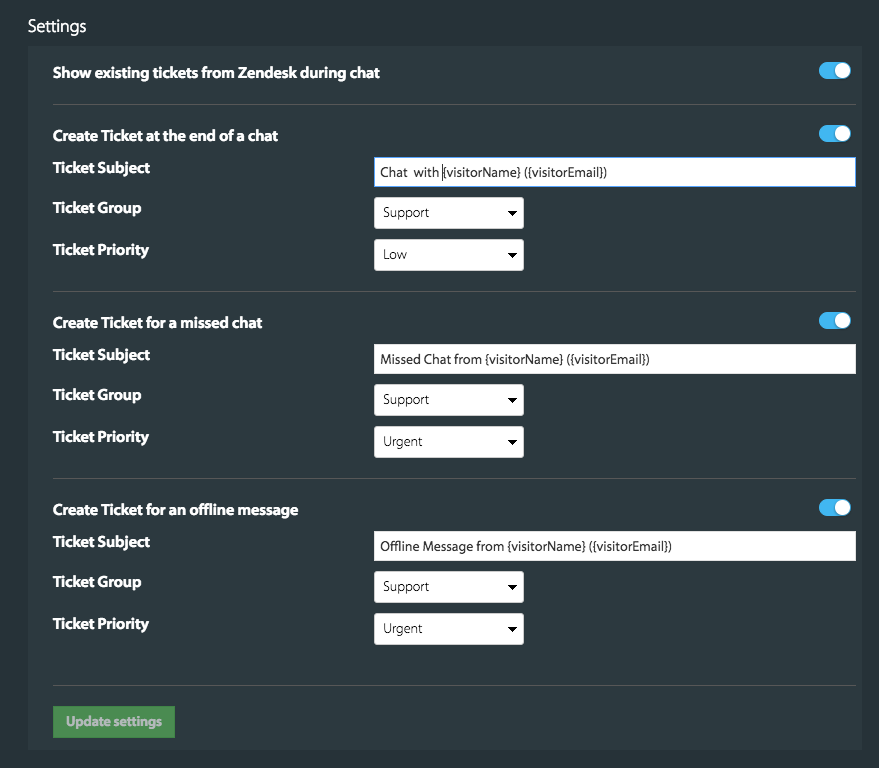Focus the 'Chat with {visitorName}' subject field
This screenshot has width=879, height=768.
614,172
